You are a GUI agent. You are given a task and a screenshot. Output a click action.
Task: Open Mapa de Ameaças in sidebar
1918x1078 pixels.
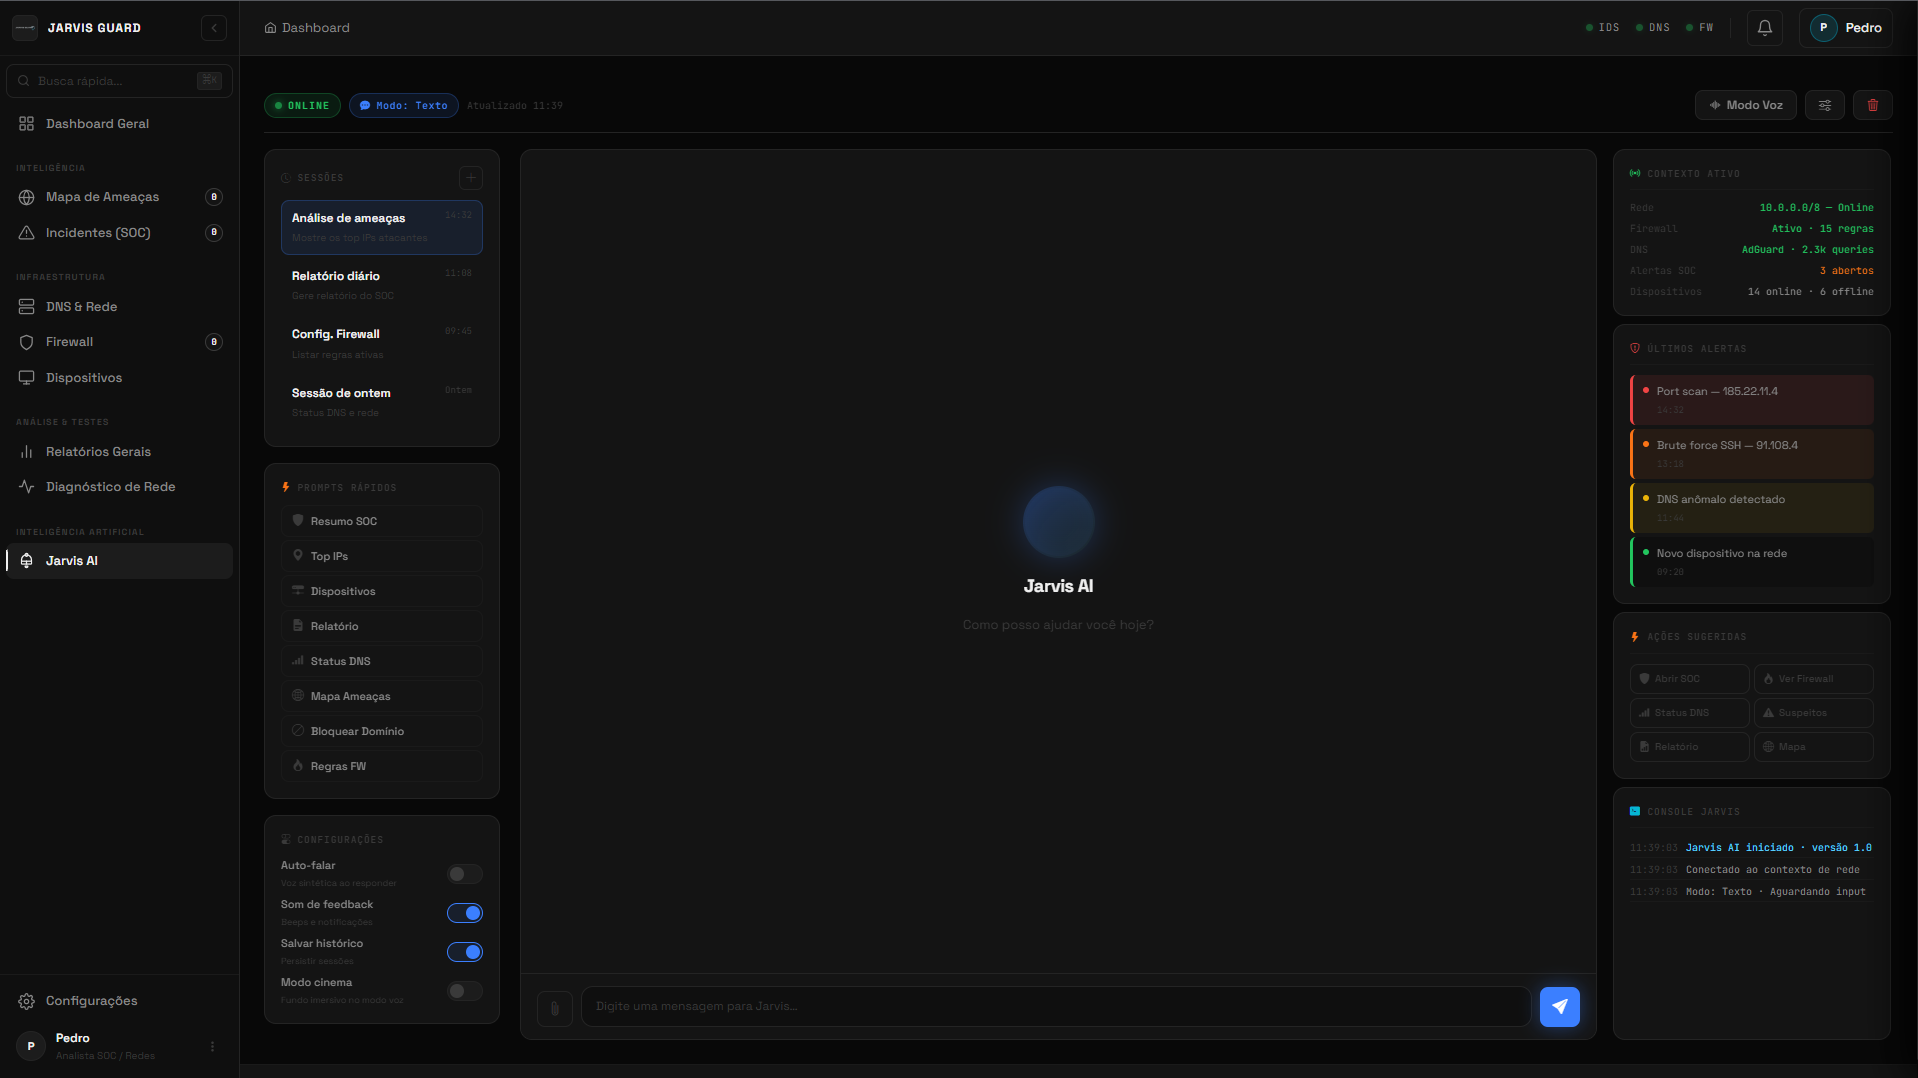102,197
